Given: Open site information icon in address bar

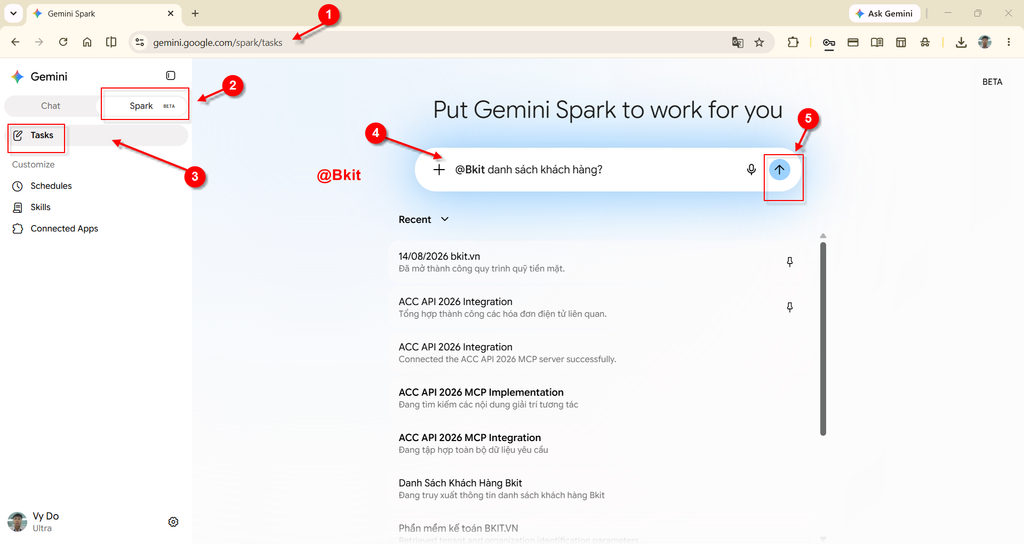Looking at the screenshot, I should click(139, 42).
